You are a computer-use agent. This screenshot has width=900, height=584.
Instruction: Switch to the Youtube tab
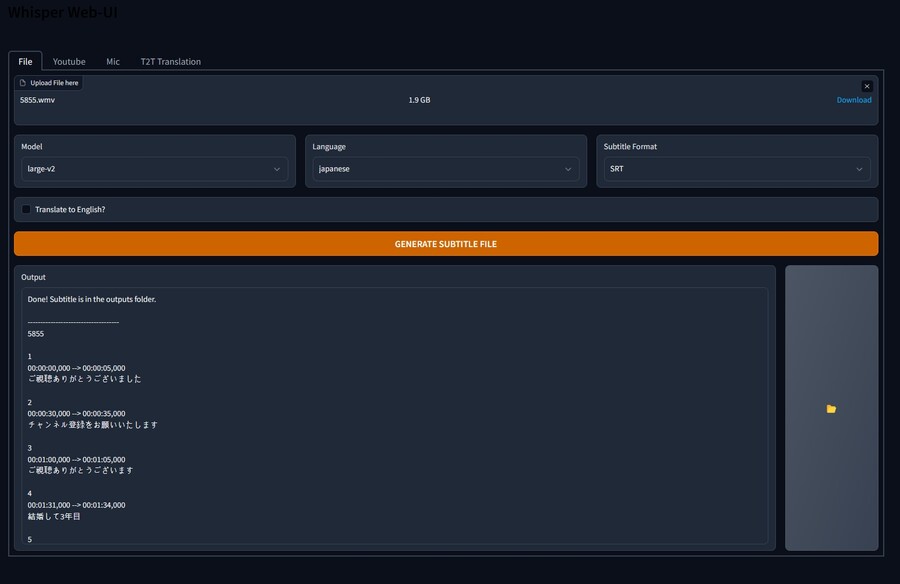click(x=69, y=62)
